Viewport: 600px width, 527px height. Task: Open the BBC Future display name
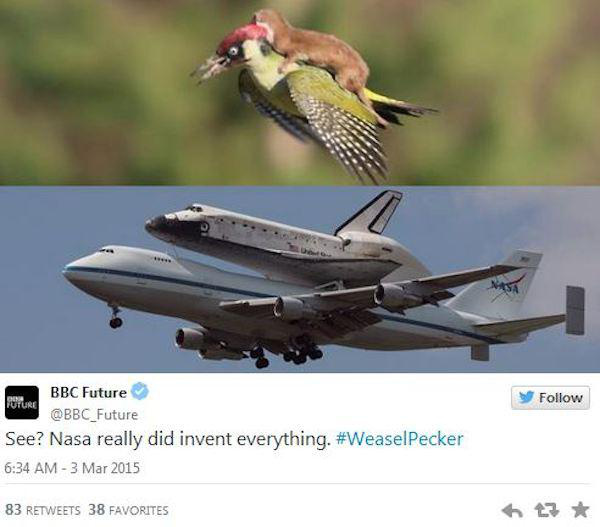click(88, 392)
